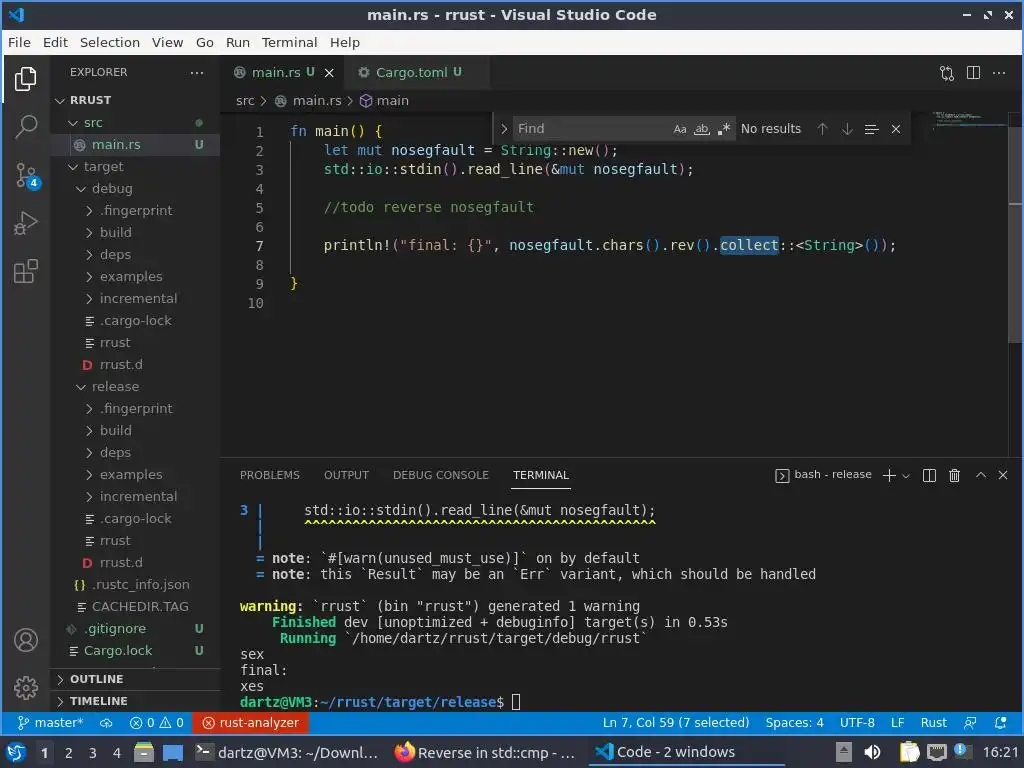Change language mode Rust in status bar
The width and height of the screenshot is (1024, 768).
[x=933, y=723]
